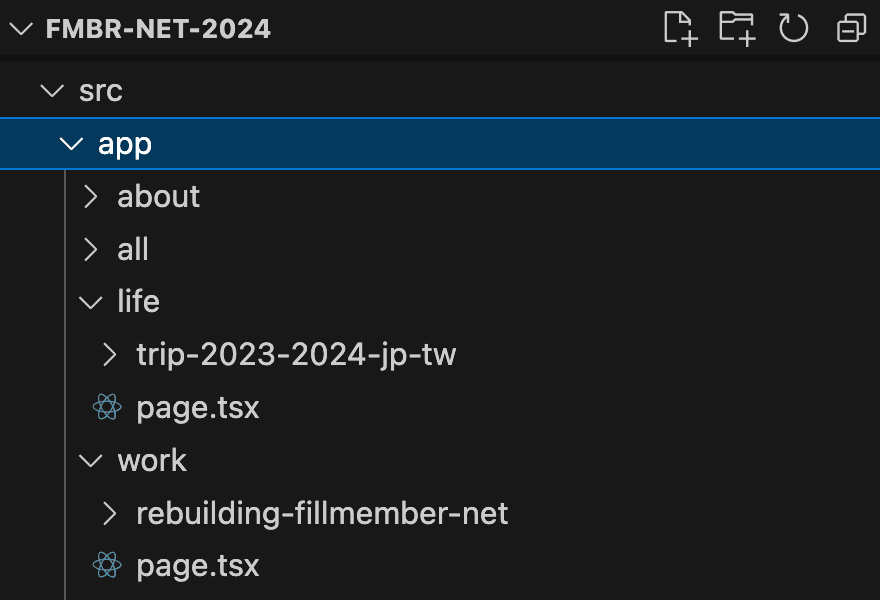Open page.tsx inside the work folder
The height and width of the screenshot is (600, 880).
(198, 565)
